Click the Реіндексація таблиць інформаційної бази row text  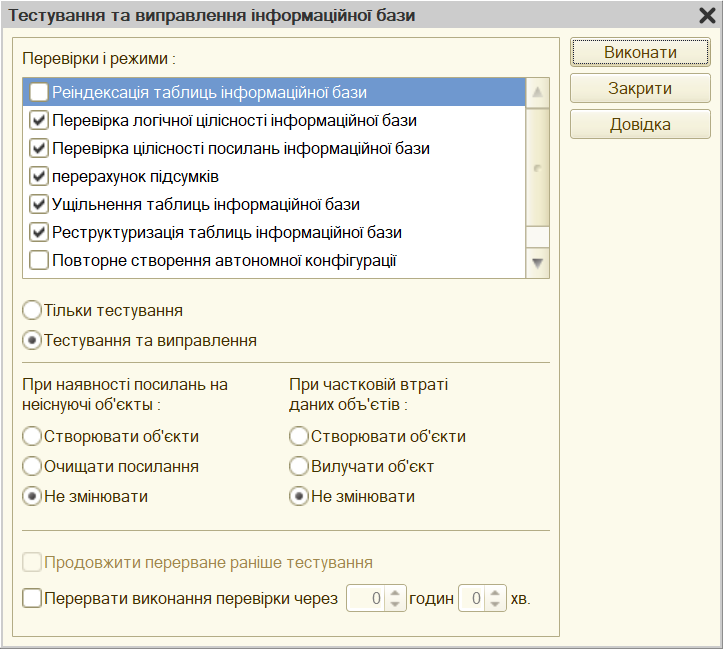[209, 93]
